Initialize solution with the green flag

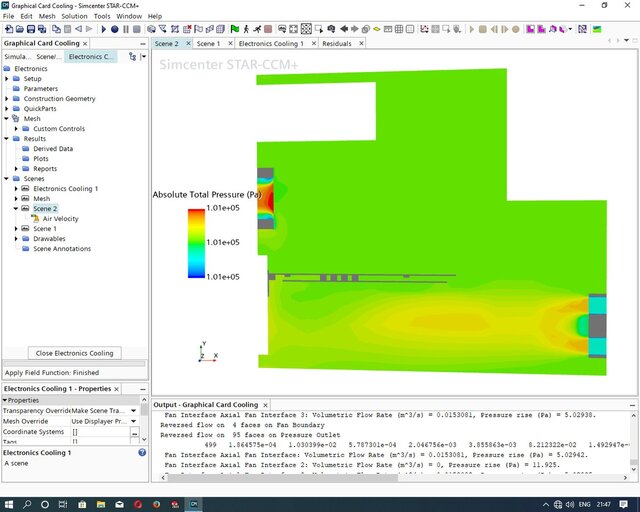[x=235, y=29]
